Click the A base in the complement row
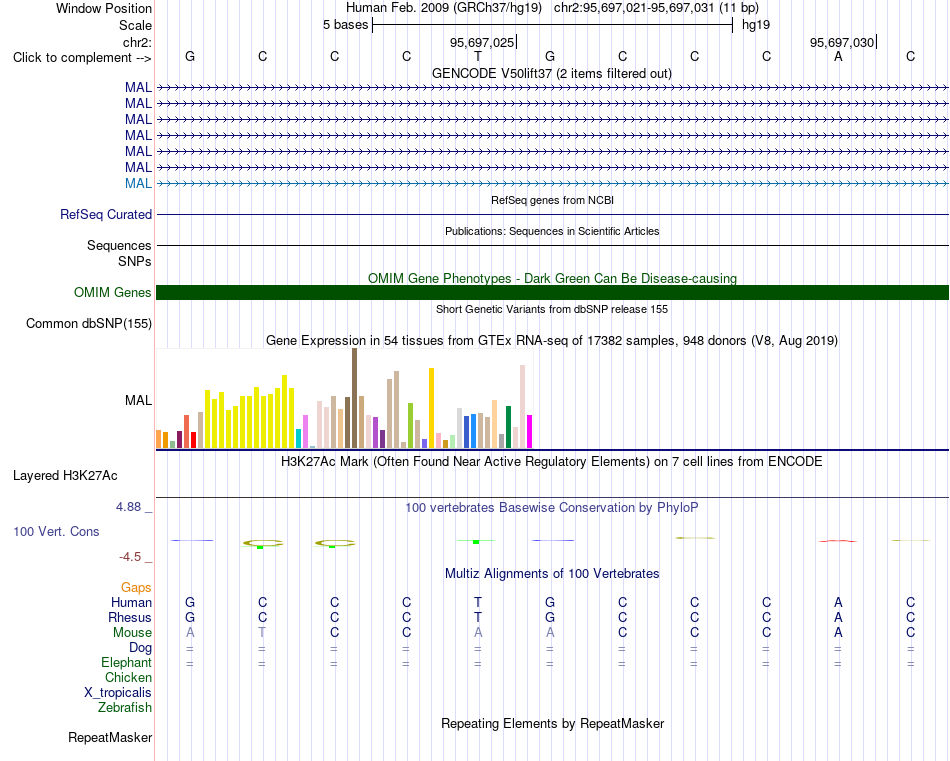Image resolution: width=950 pixels, height=761 pixels. click(838, 56)
